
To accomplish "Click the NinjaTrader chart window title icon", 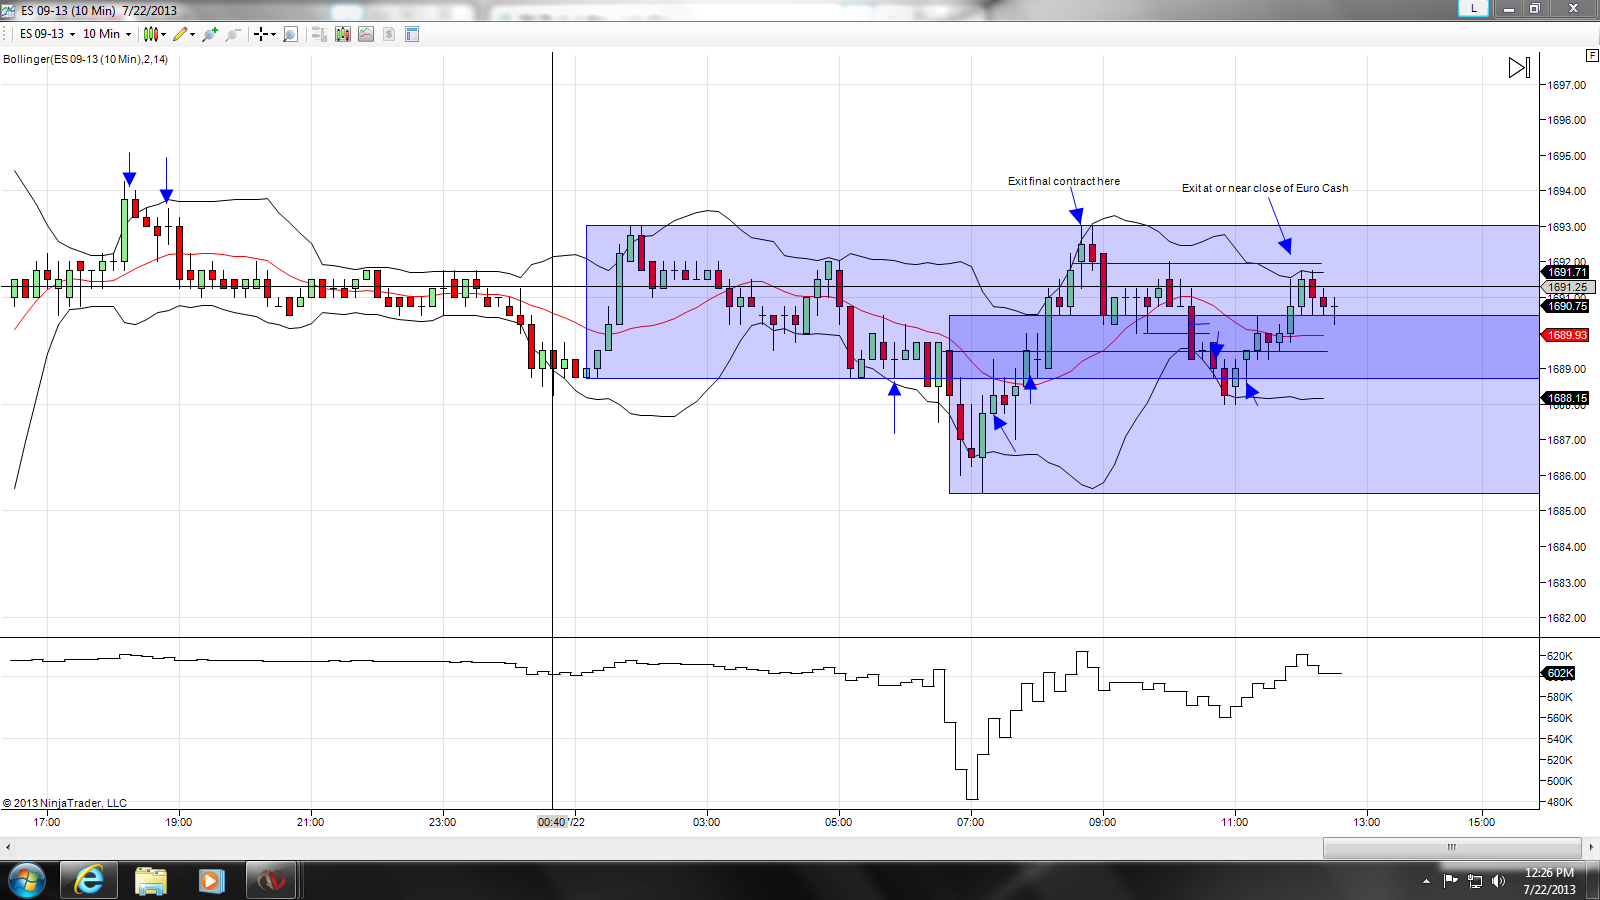I will coord(8,10).
